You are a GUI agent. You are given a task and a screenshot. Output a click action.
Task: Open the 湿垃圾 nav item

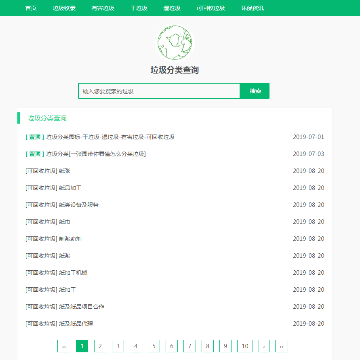172,8
